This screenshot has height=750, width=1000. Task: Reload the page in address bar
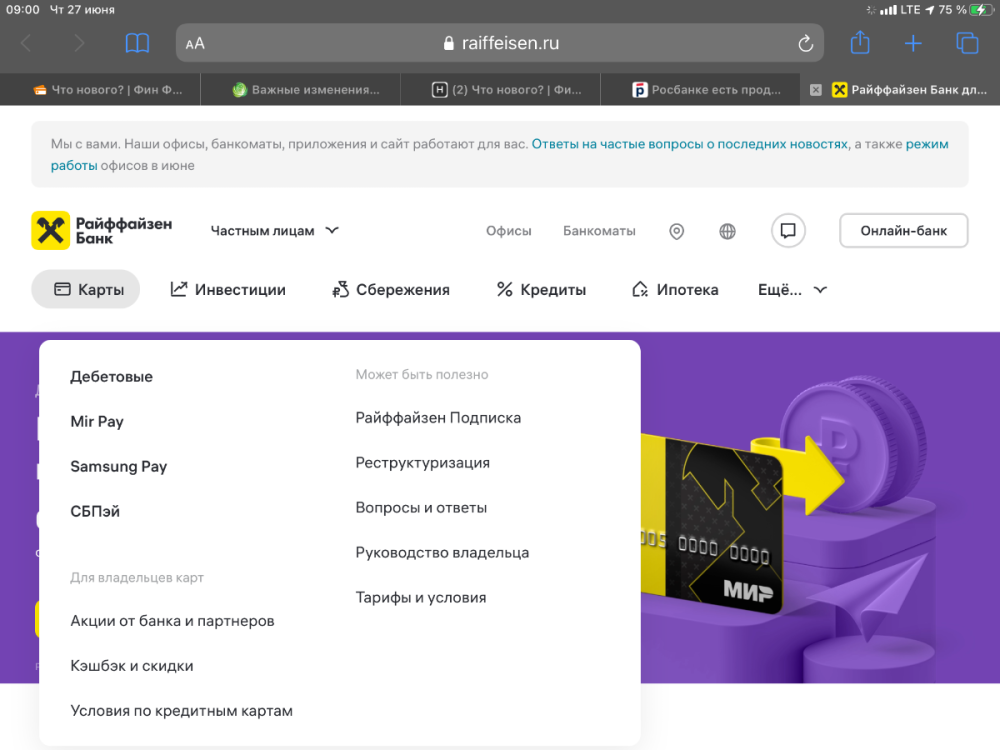pos(805,43)
